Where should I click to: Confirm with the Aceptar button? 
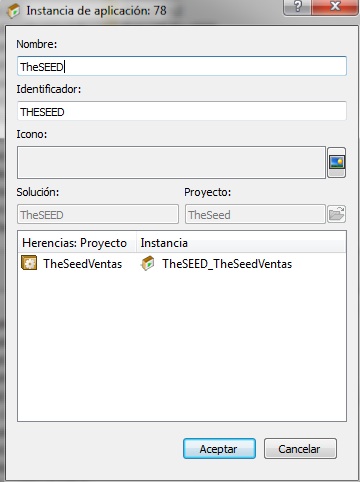(219, 449)
